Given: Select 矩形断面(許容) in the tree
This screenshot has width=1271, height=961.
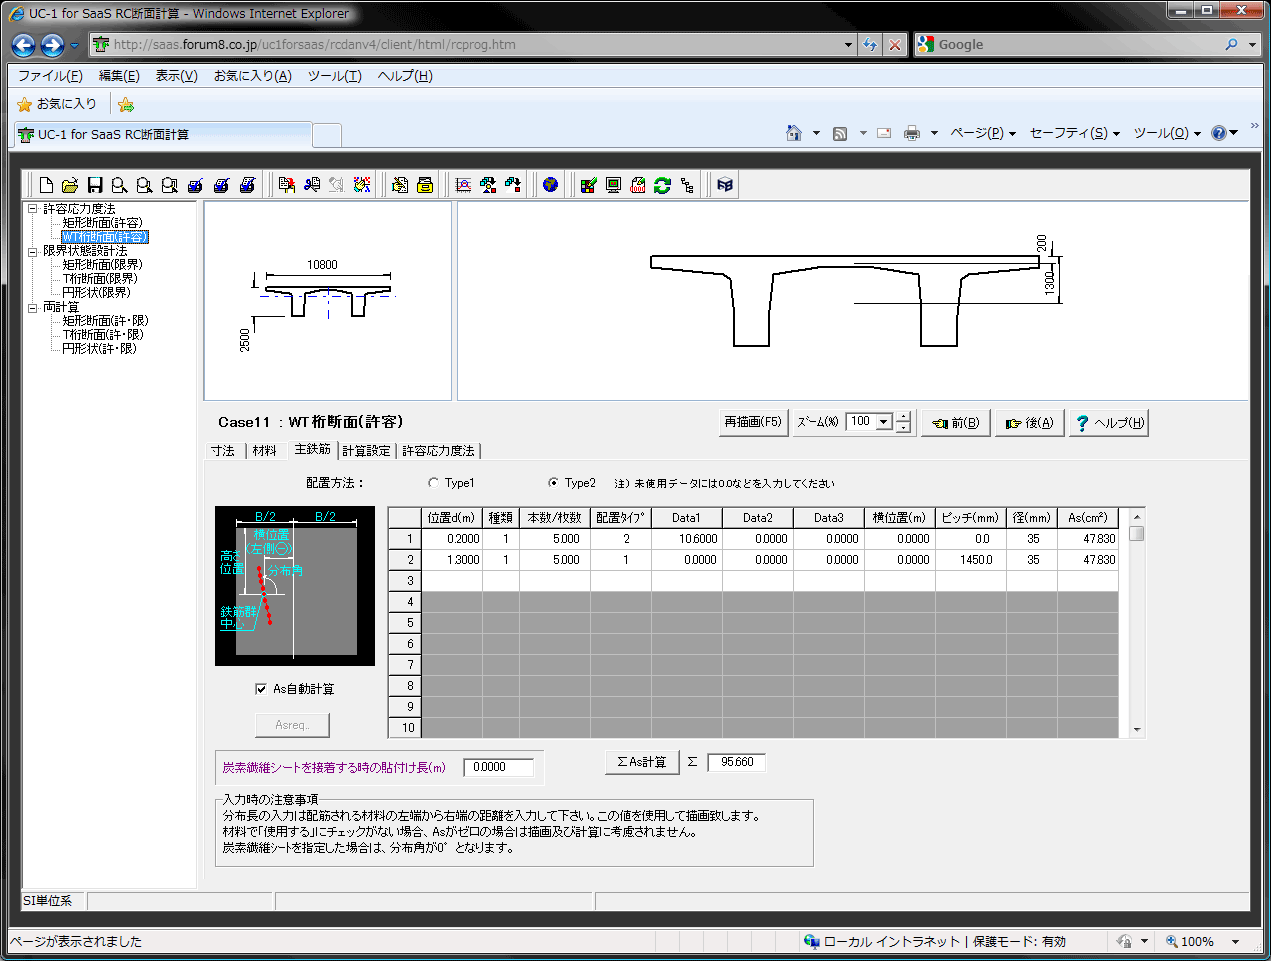Looking at the screenshot, I should tap(102, 223).
